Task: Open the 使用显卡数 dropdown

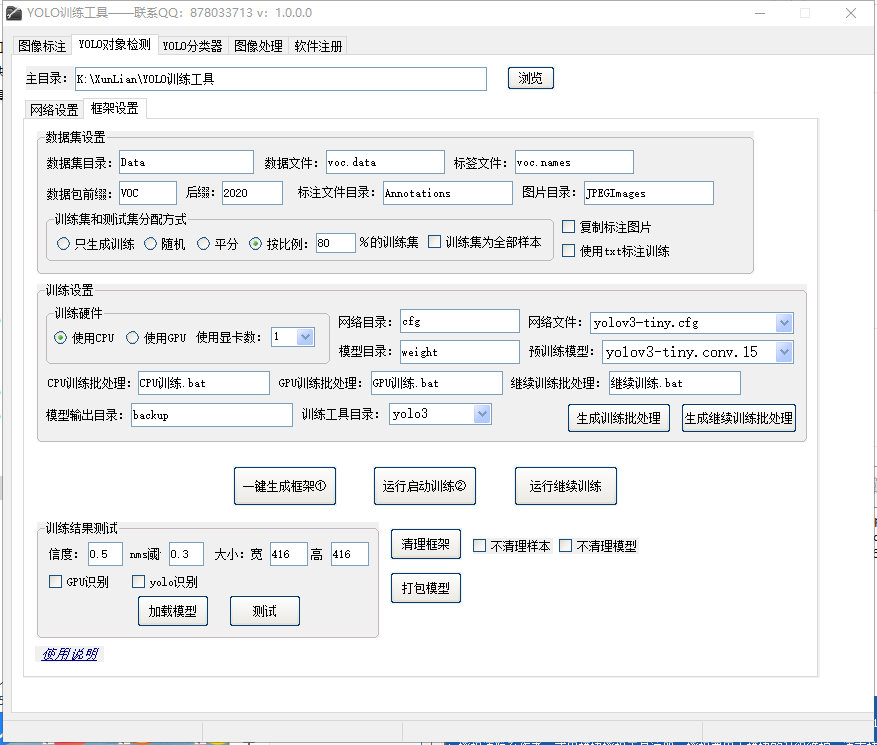Action: tap(306, 337)
